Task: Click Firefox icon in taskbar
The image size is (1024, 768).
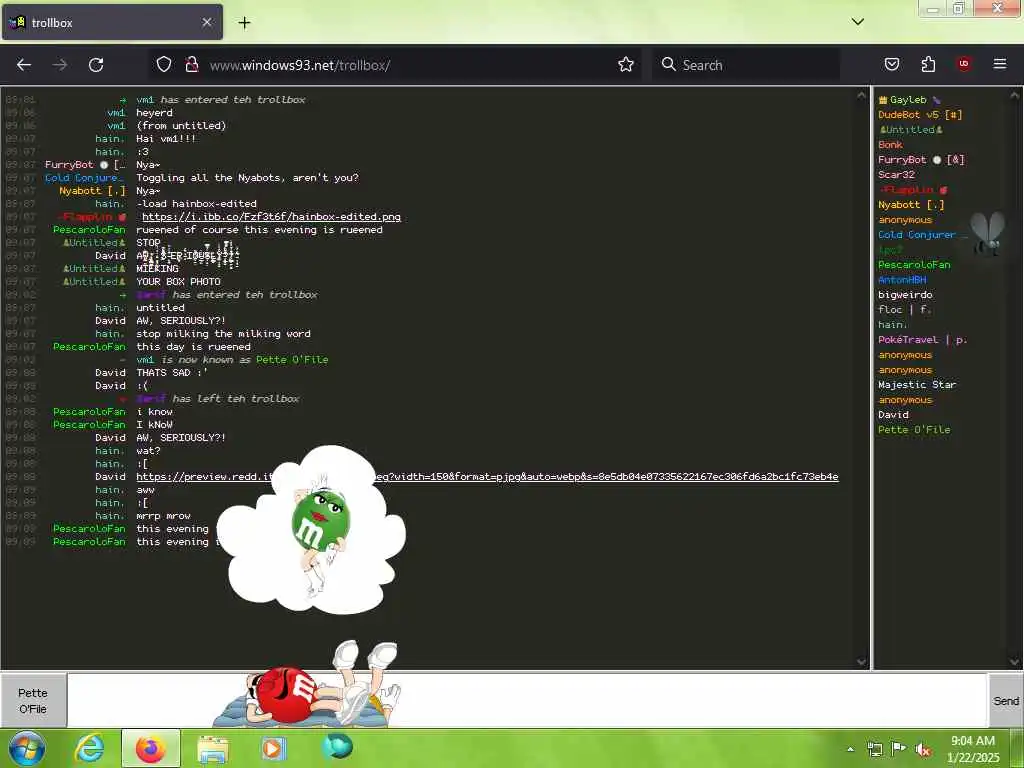Action: click(x=151, y=748)
